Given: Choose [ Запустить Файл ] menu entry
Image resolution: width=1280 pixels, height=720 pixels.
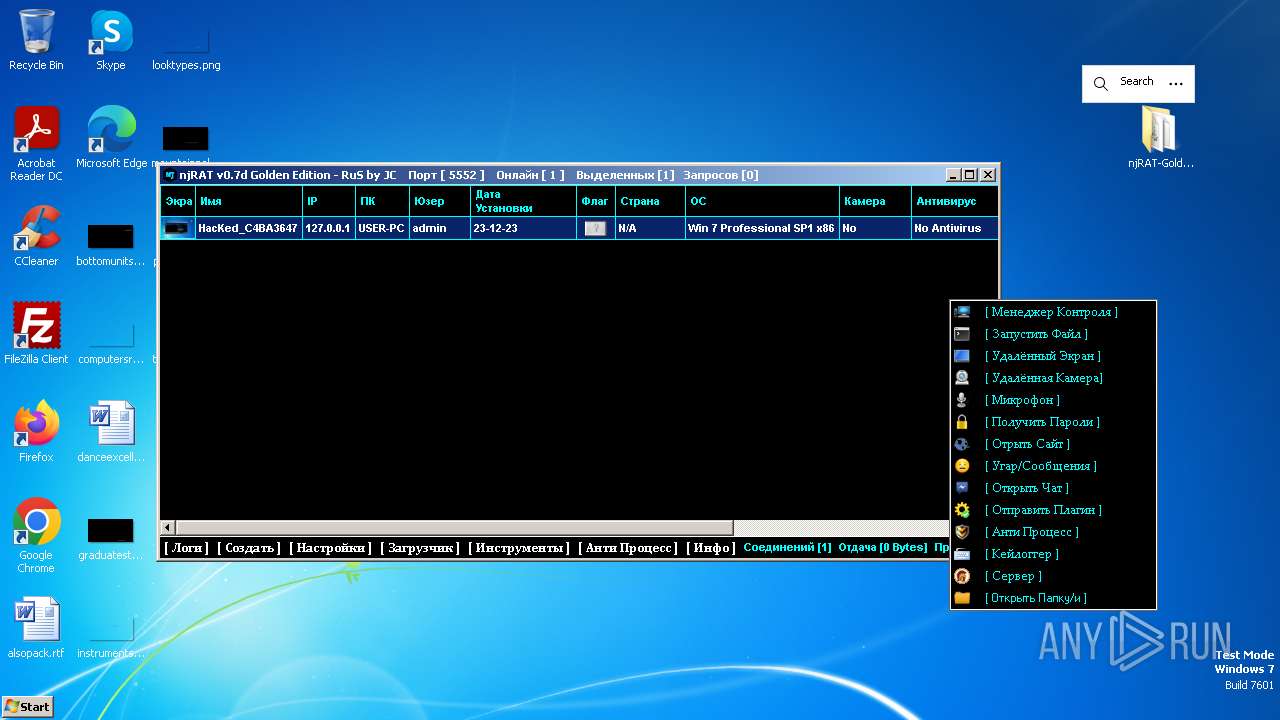Looking at the screenshot, I should (x=1036, y=334).
